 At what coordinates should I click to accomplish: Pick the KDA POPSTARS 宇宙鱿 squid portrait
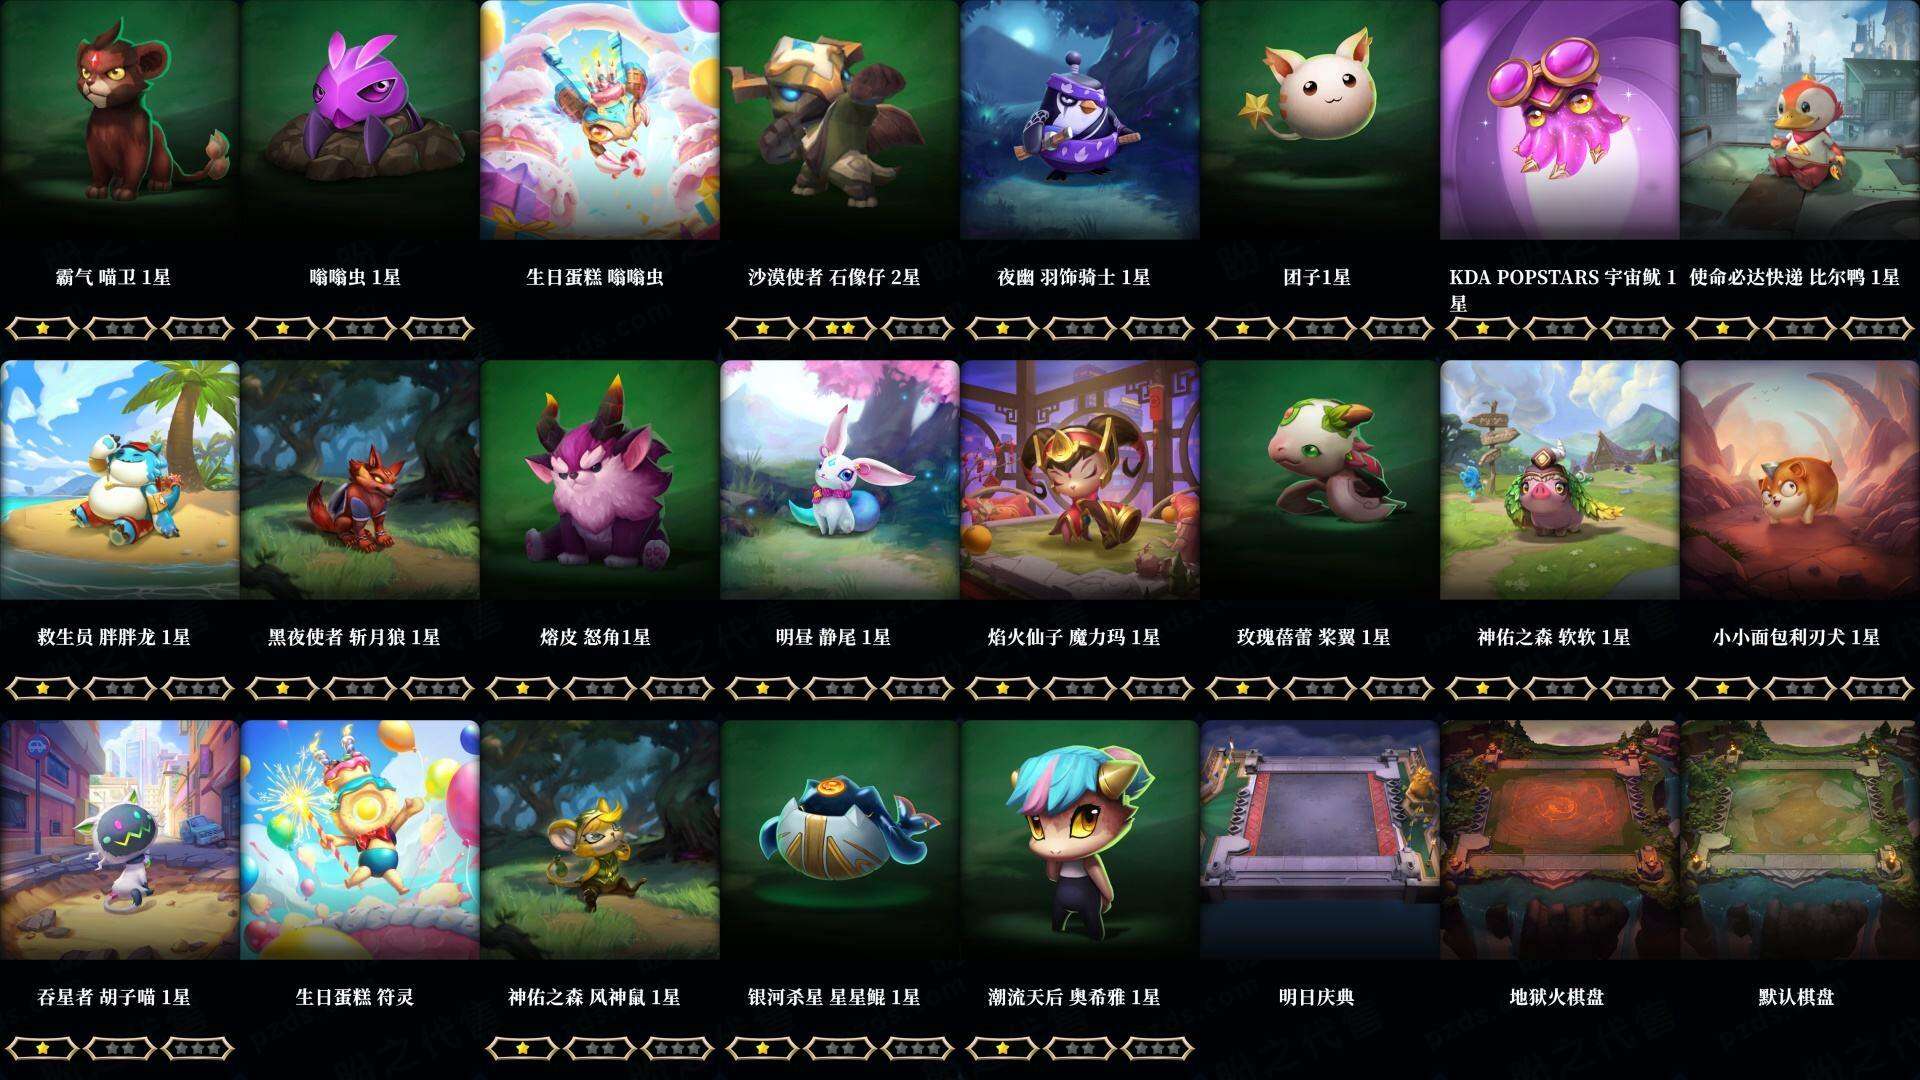pyautogui.click(x=1560, y=120)
